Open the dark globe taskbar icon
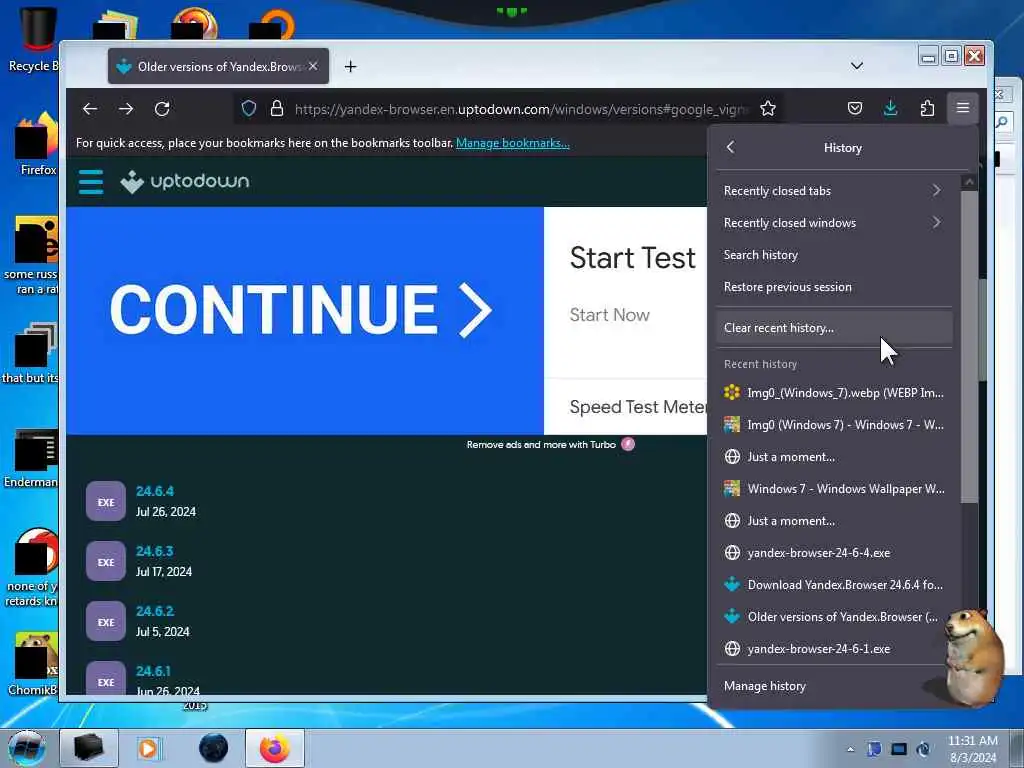 [x=213, y=748]
